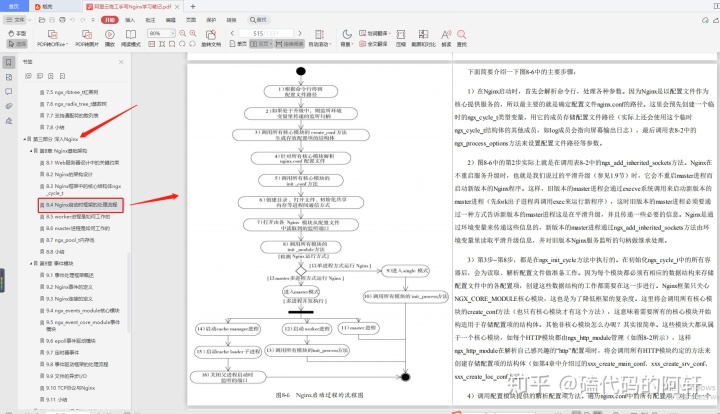Click the page number field showing 515

click(266, 33)
